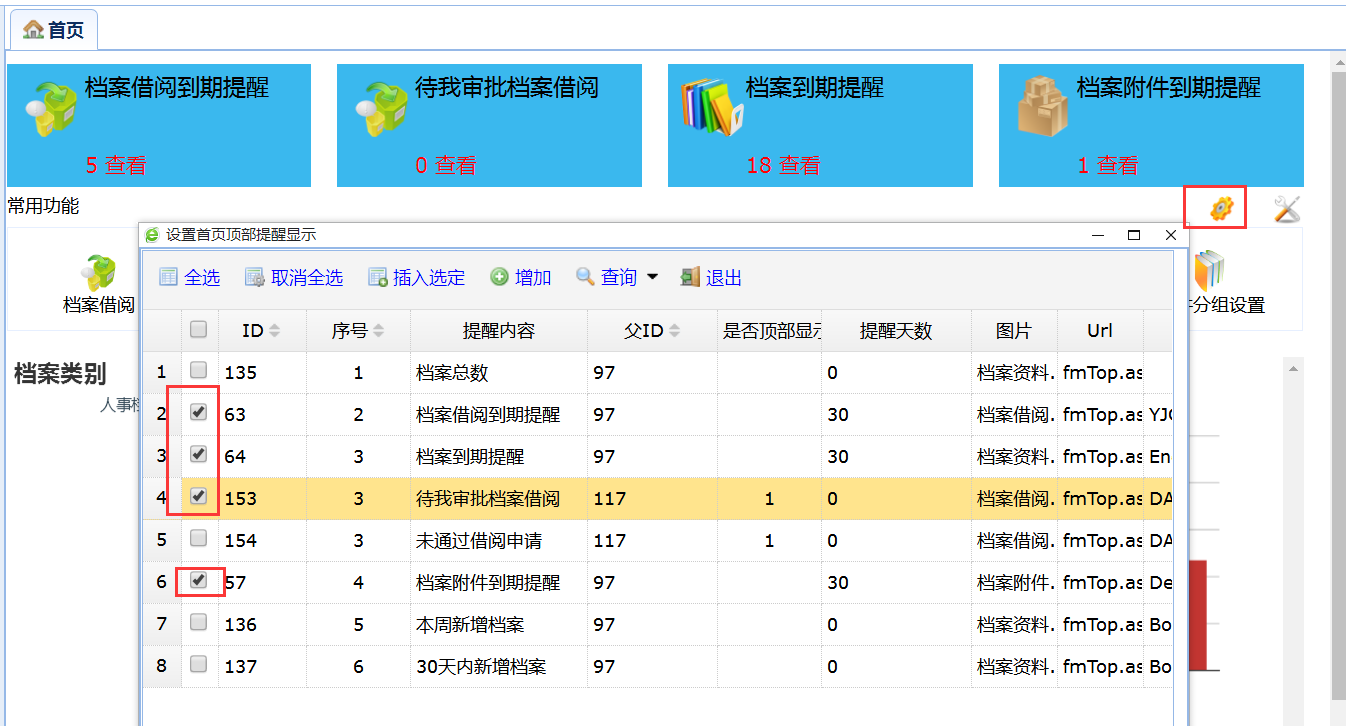Switch to the 首页 tab
This screenshot has height=726, width=1346.
pos(54,30)
